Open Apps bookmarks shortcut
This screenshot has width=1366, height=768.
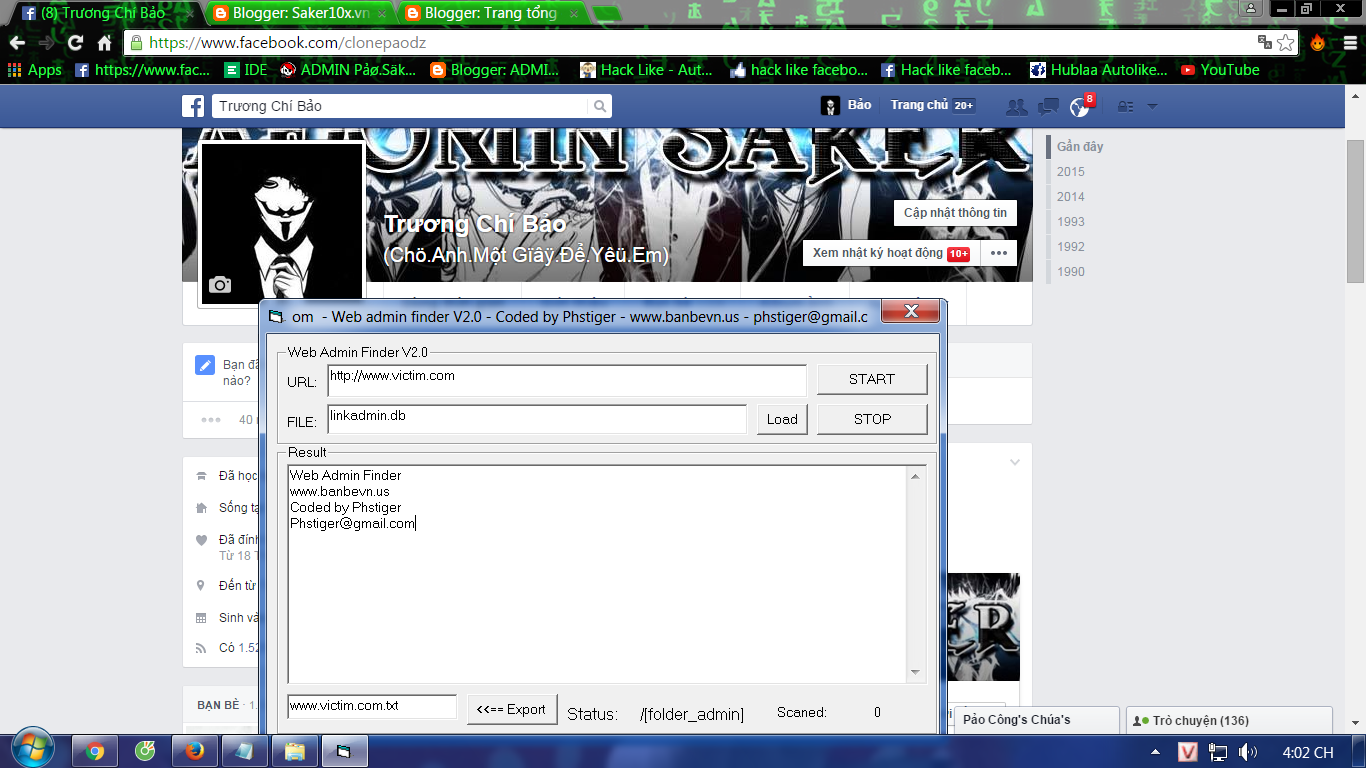point(35,70)
